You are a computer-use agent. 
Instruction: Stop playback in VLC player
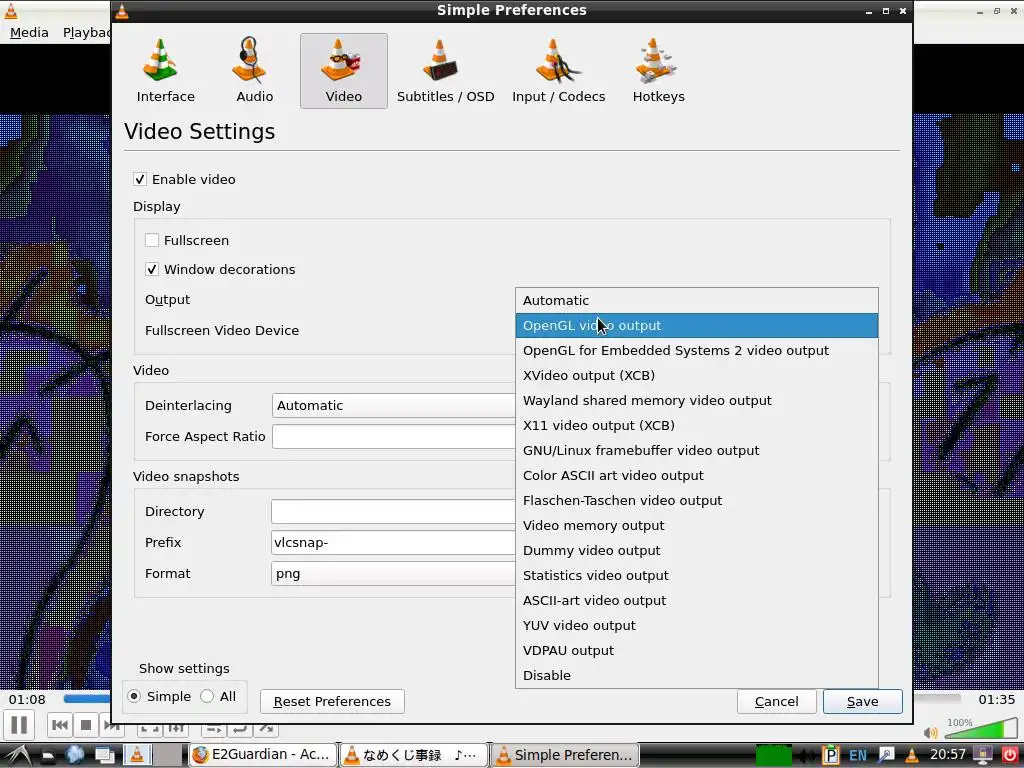tap(86, 725)
